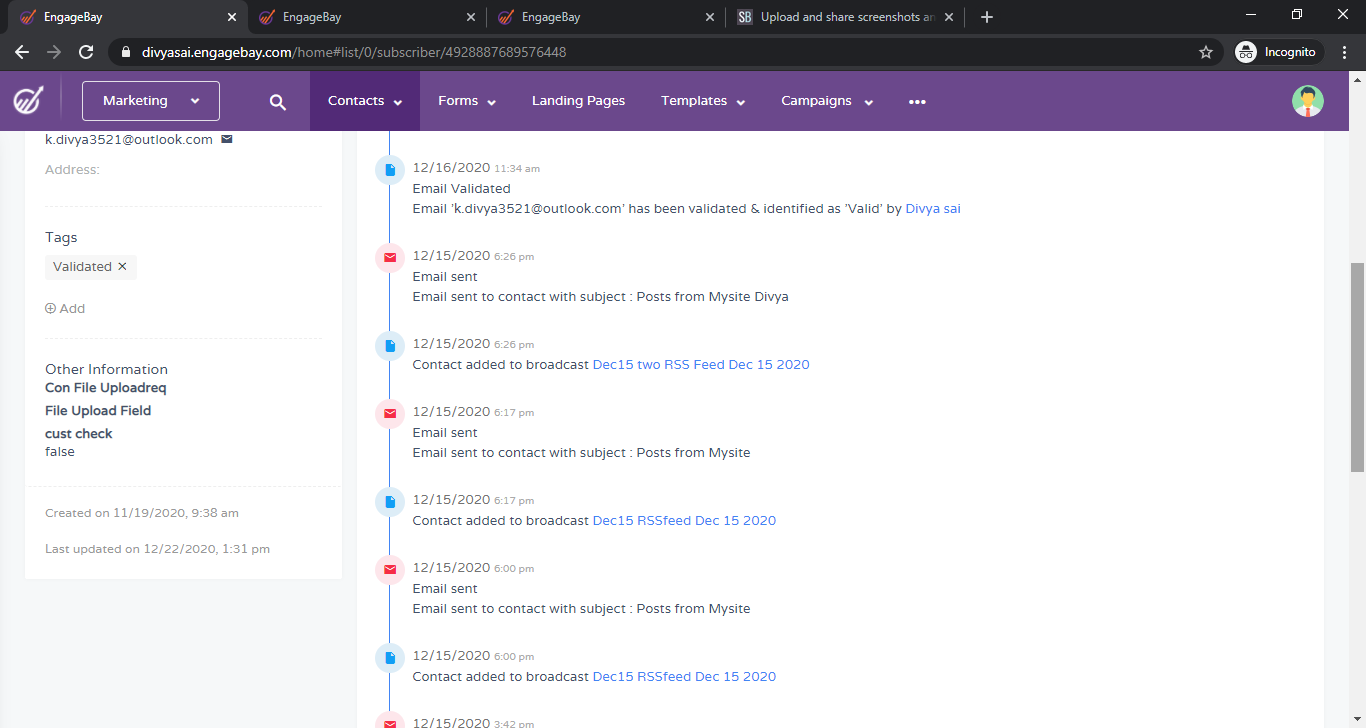1366x728 pixels.
Task: Click the Last updated on 12/22/2020 text
Action: click(x=157, y=549)
